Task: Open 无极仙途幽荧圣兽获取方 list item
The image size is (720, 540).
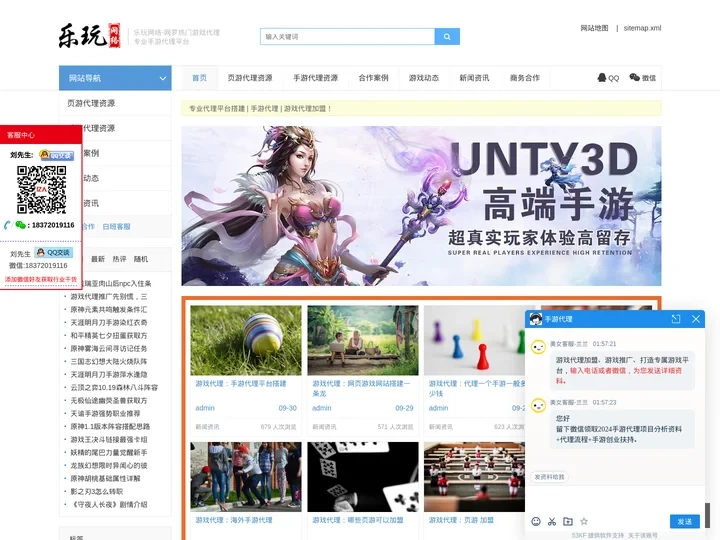Action: [x=109, y=400]
